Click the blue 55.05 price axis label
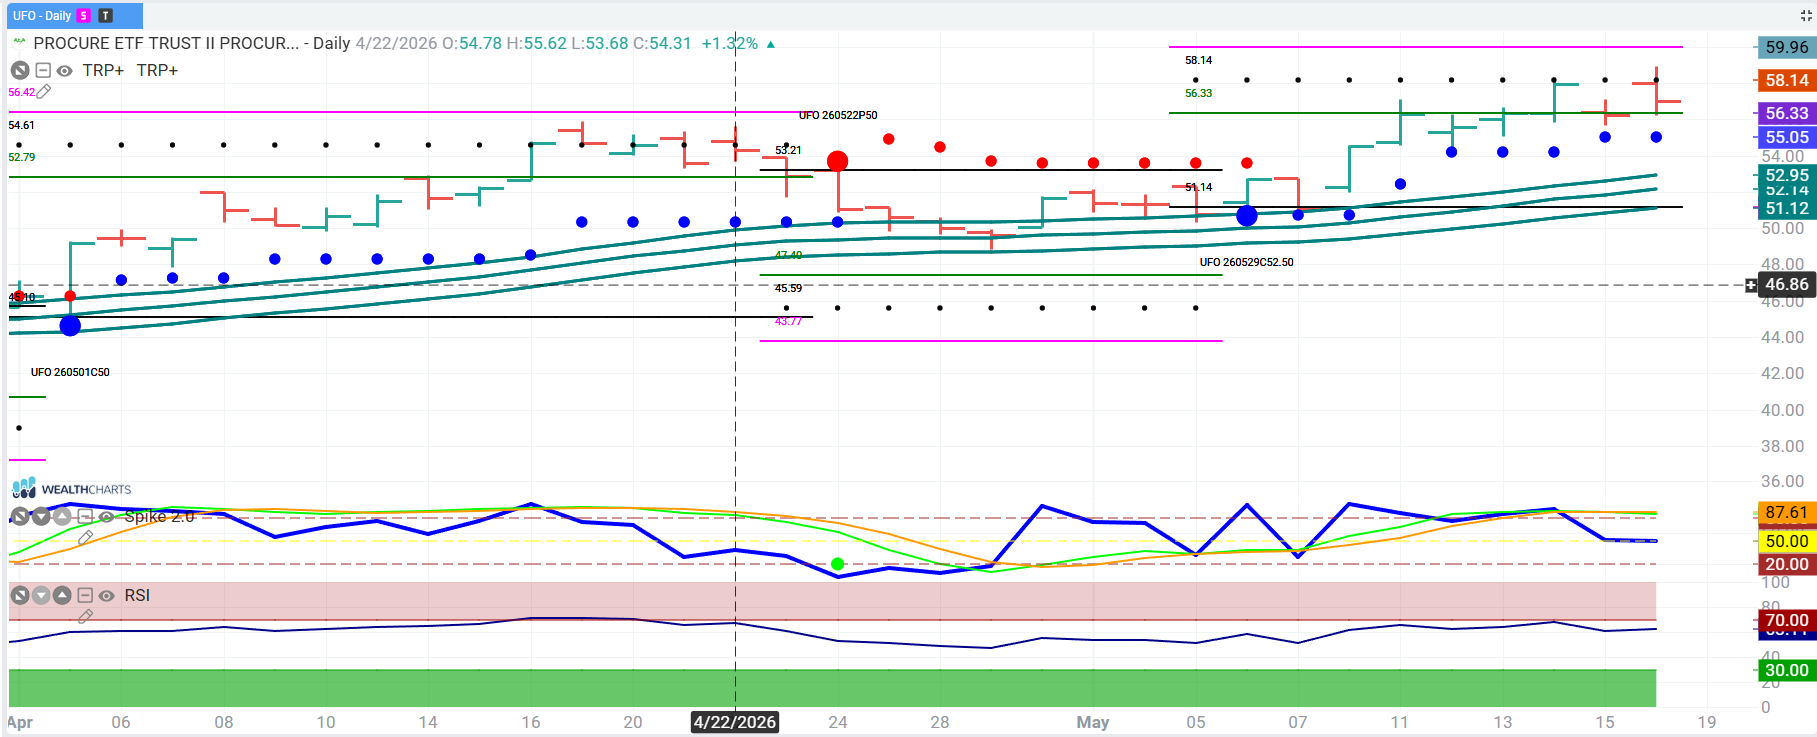This screenshot has height=737, width=1817. (x=1786, y=137)
